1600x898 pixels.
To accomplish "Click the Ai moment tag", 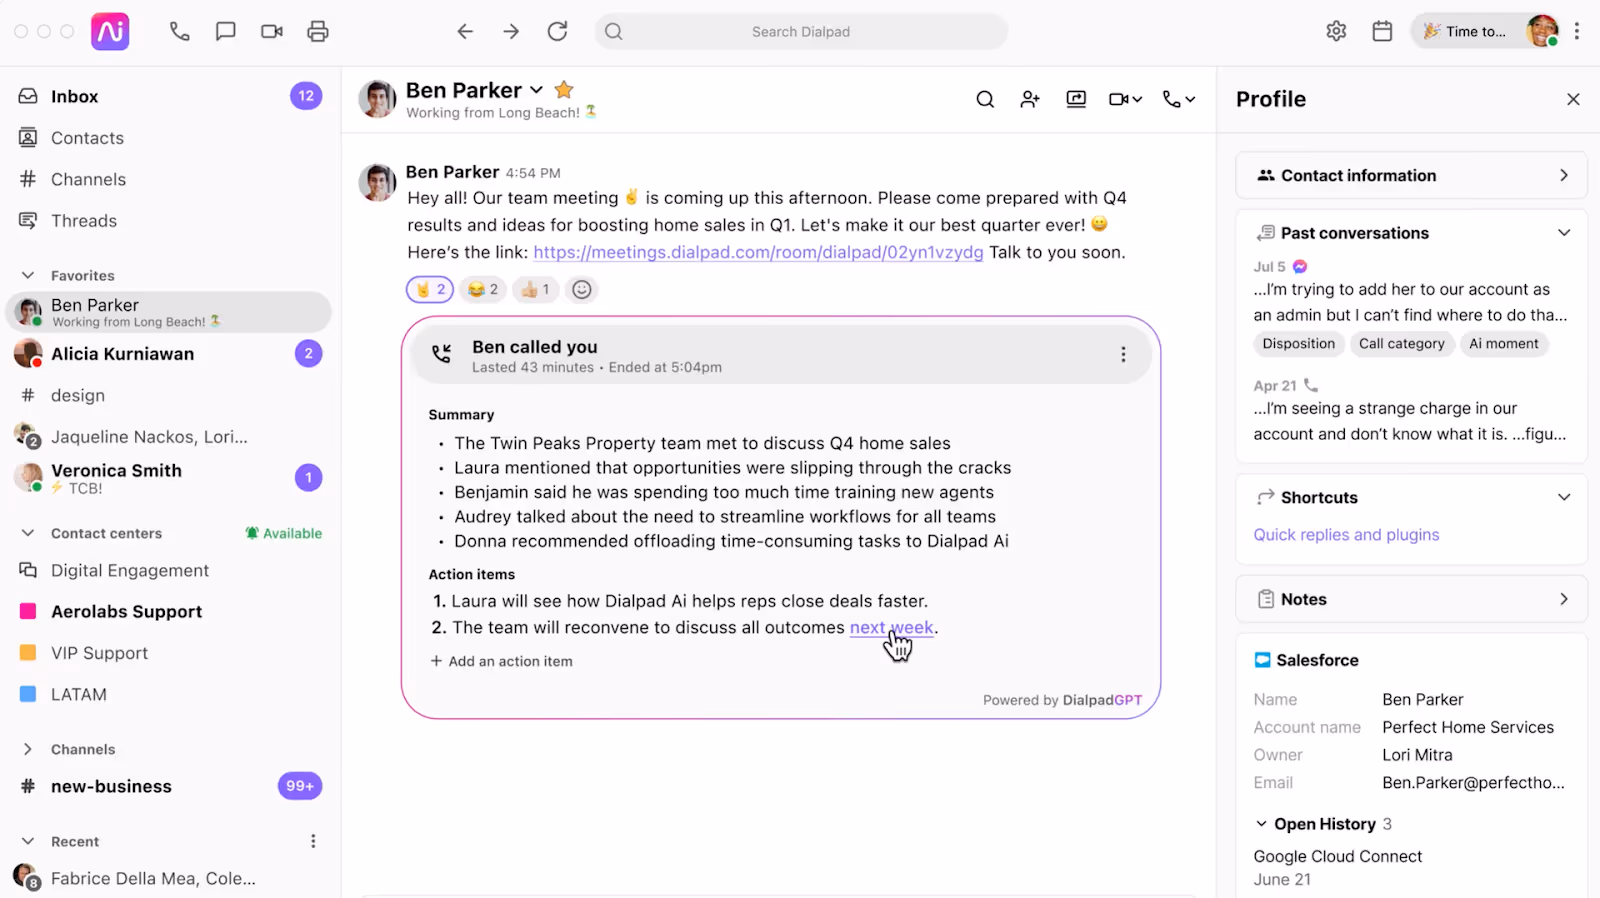I will [1503, 344].
